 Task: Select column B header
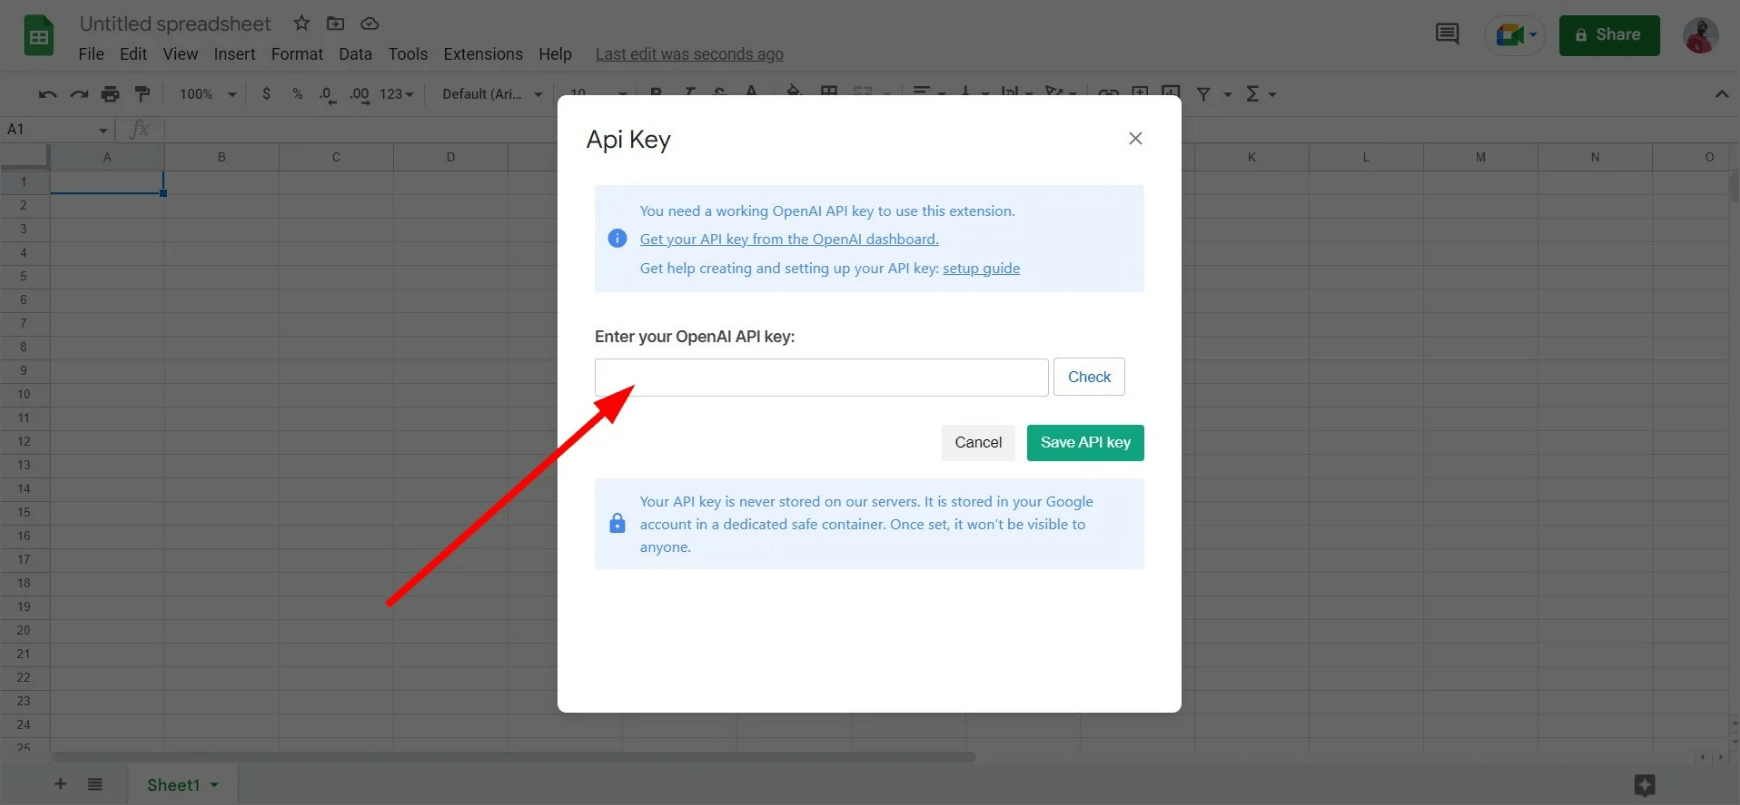(x=221, y=157)
